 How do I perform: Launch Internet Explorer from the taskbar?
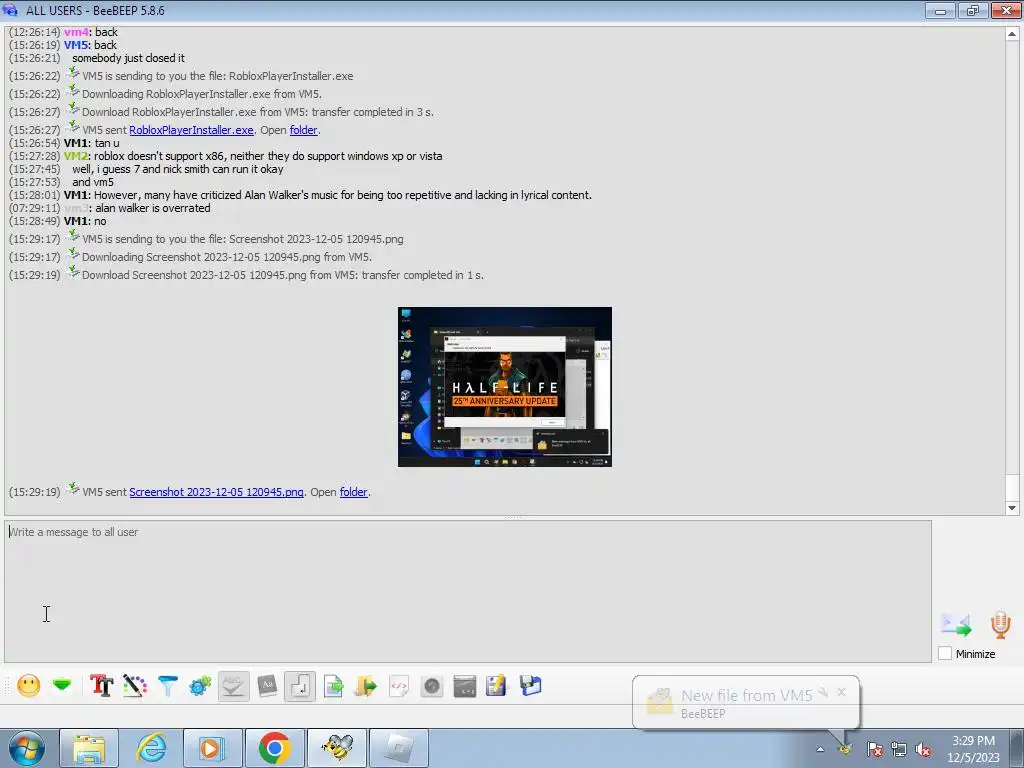pyautogui.click(x=151, y=748)
